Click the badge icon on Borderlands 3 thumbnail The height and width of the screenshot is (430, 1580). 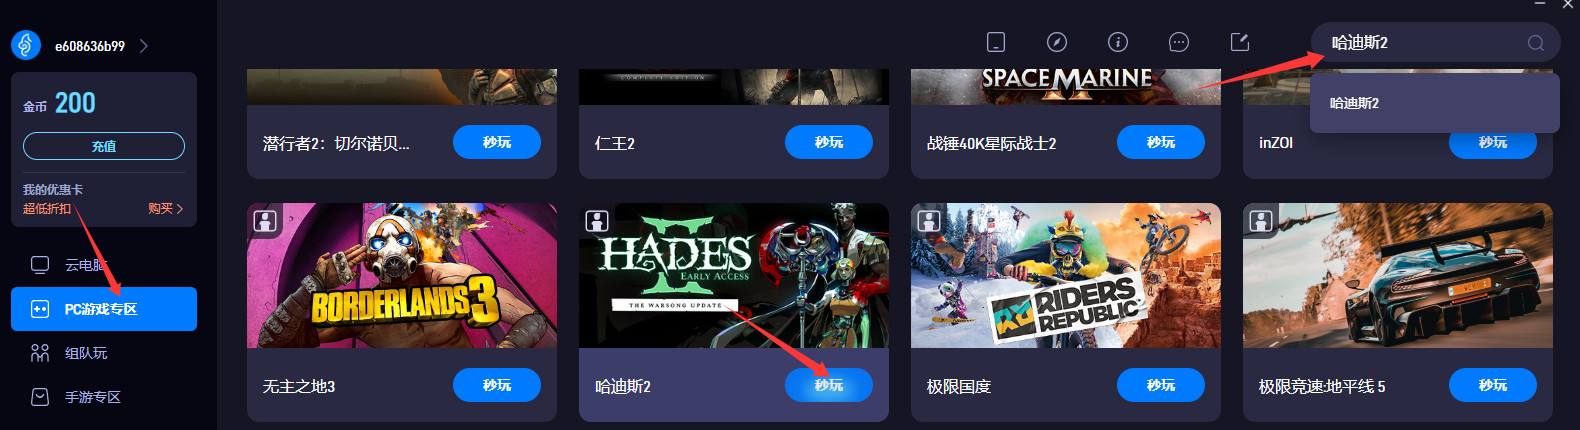pos(265,221)
